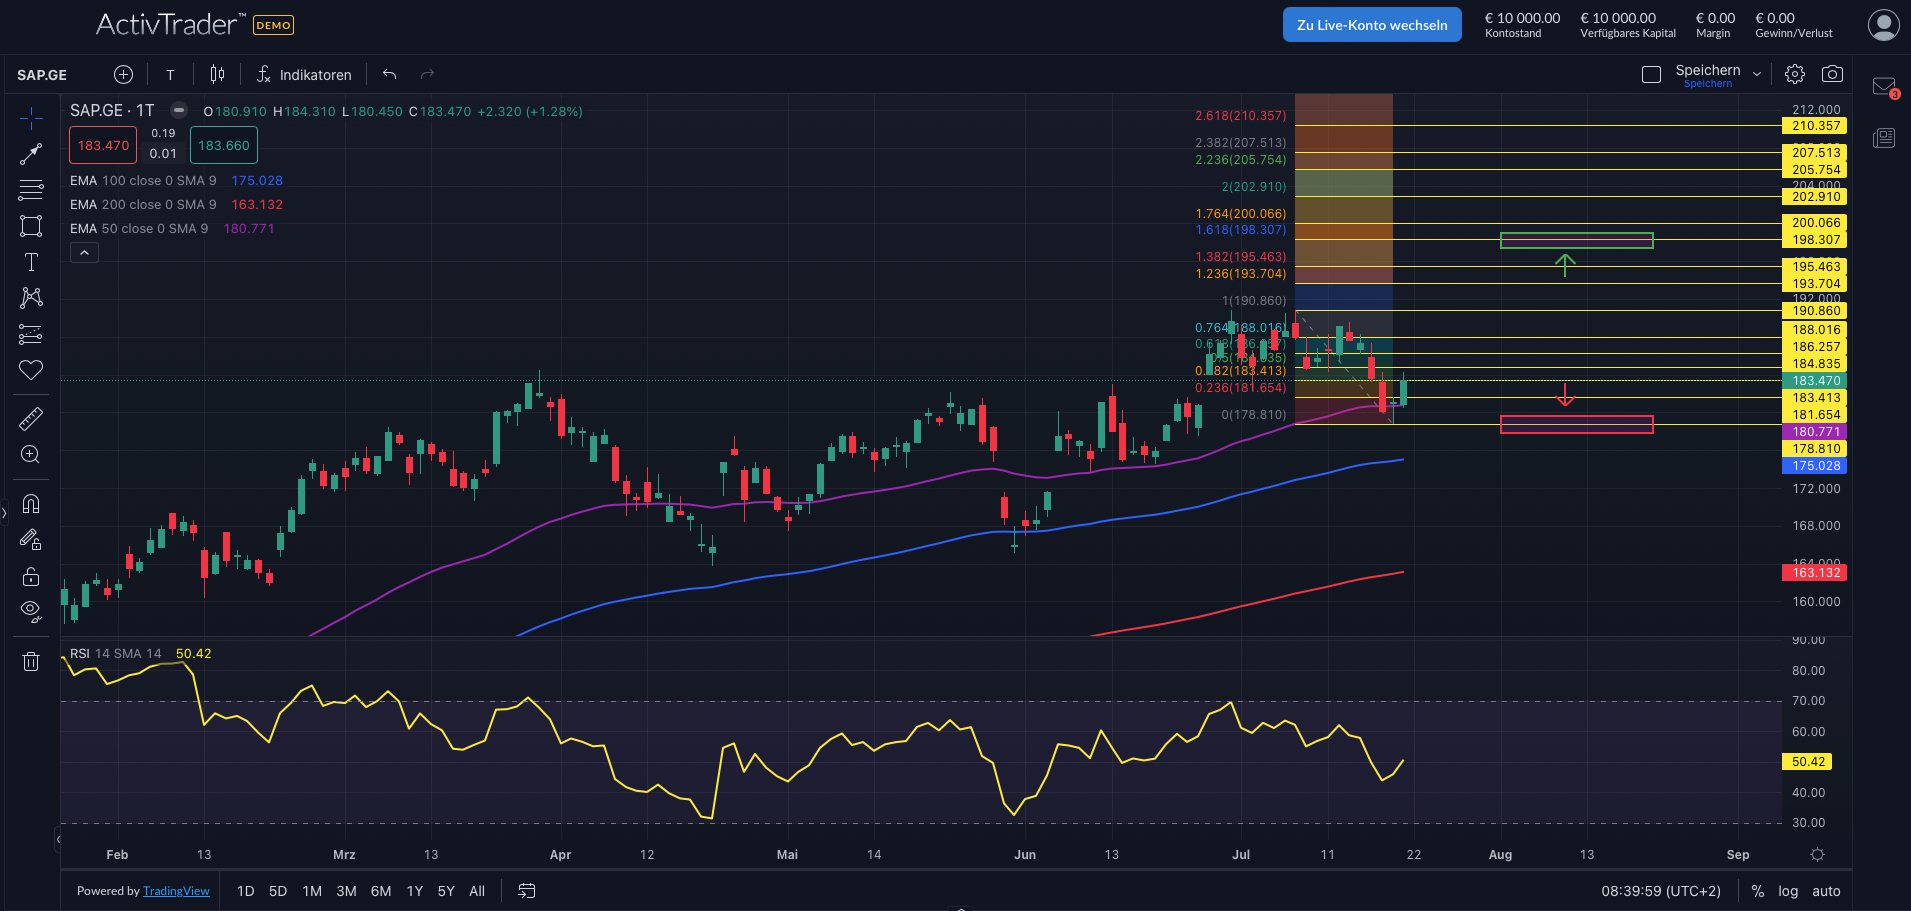Viewport: 1911px width, 911px height.
Task: Select the trend line drawing tool
Action: pos(31,154)
